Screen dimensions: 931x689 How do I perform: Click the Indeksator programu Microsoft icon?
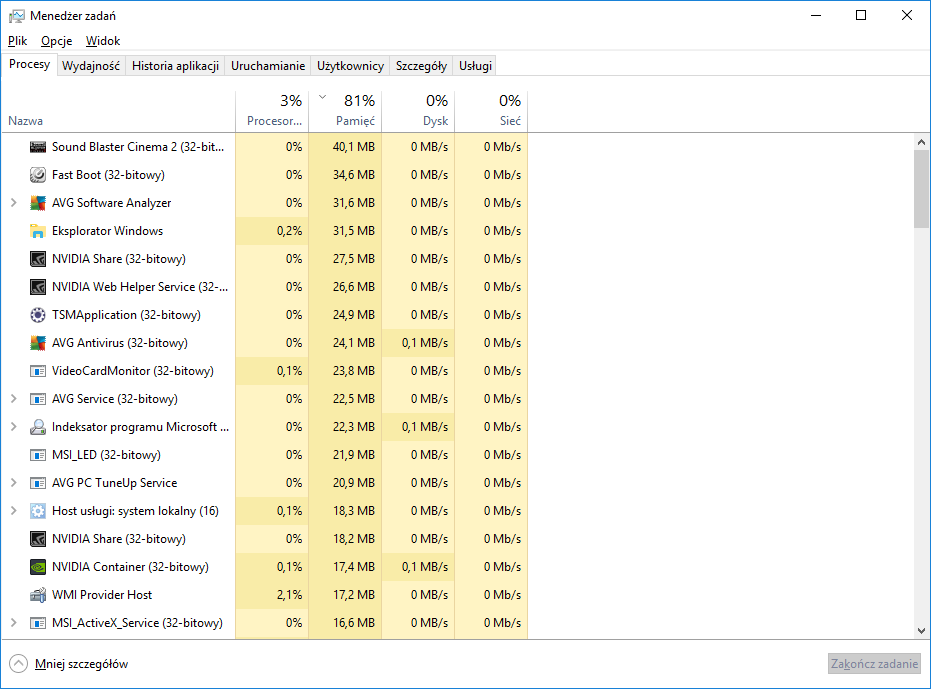coord(38,426)
